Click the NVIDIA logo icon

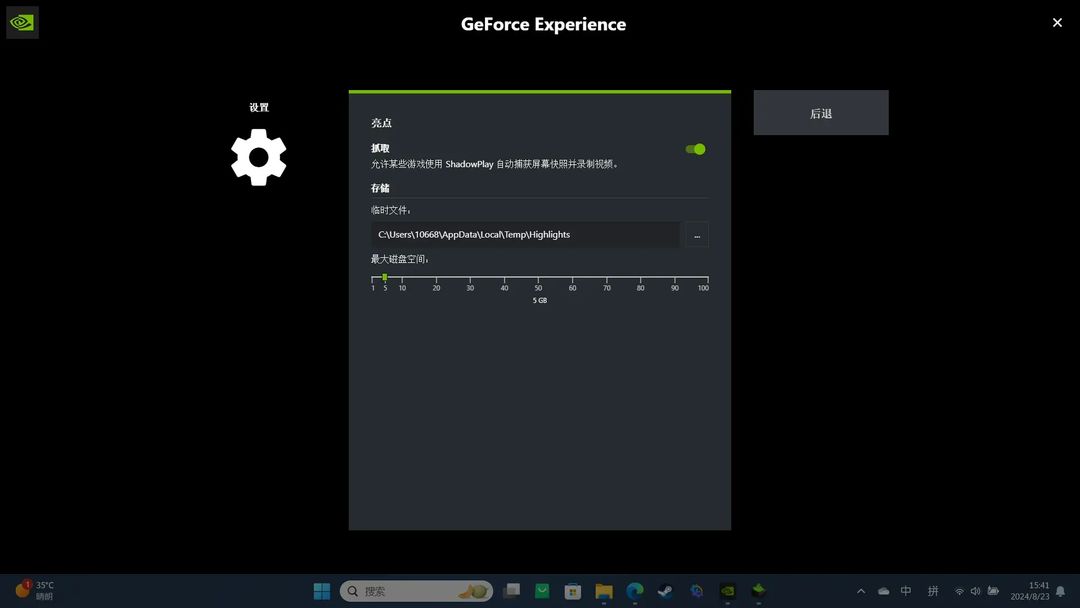(x=22, y=23)
